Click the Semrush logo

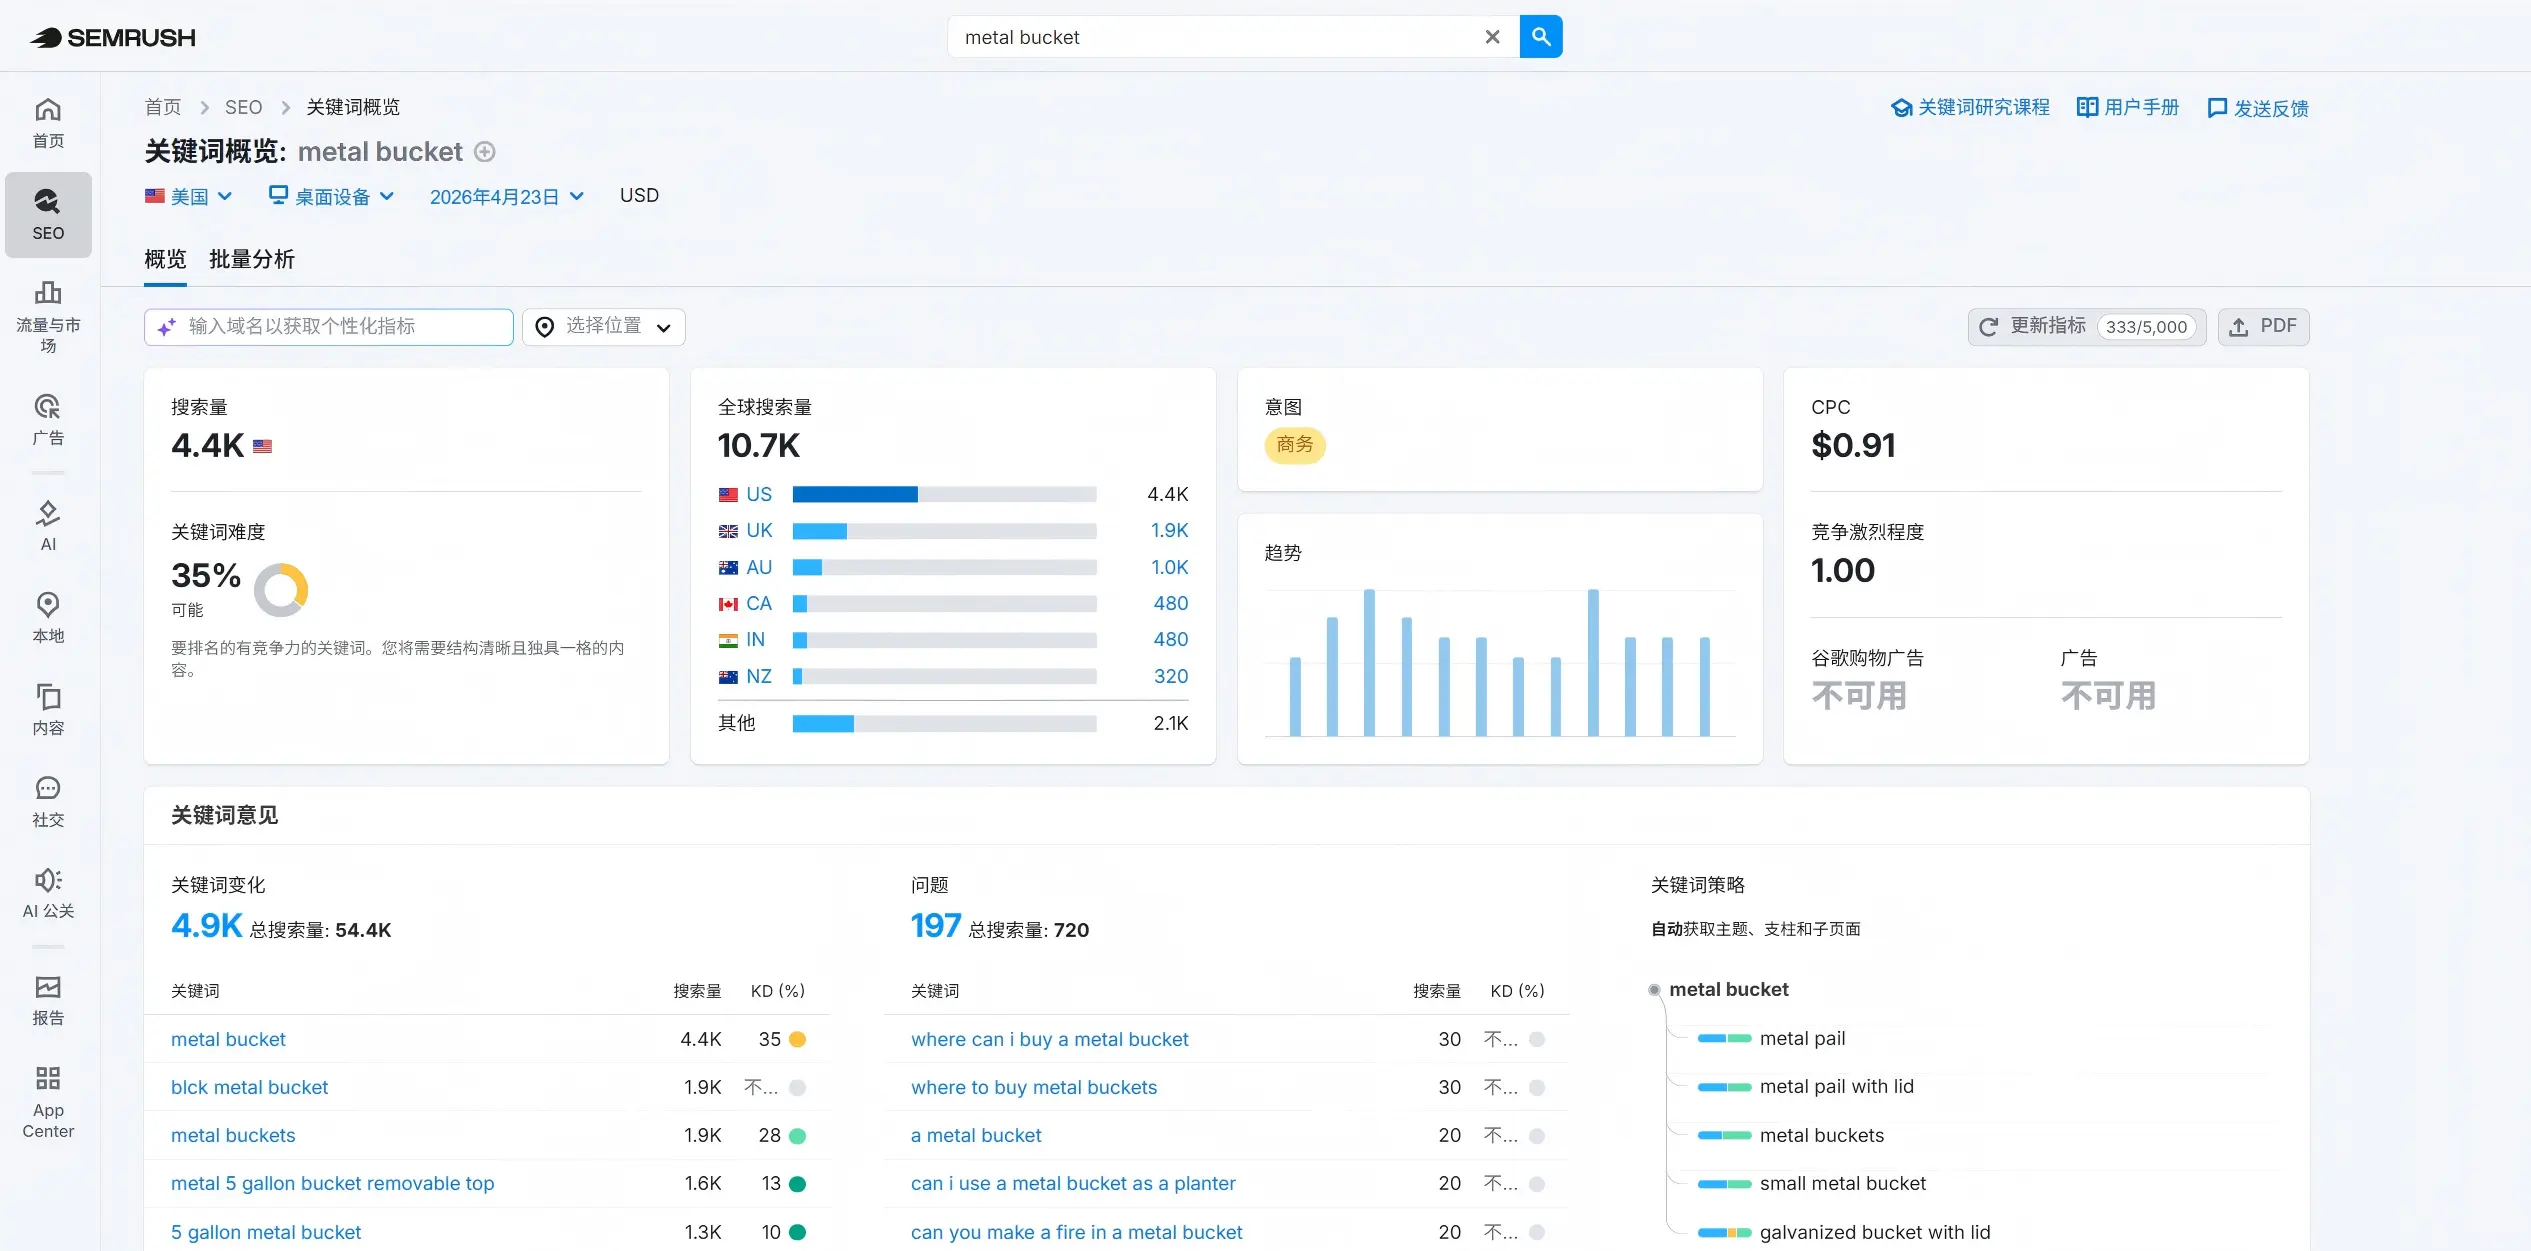pyautogui.click(x=112, y=37)
